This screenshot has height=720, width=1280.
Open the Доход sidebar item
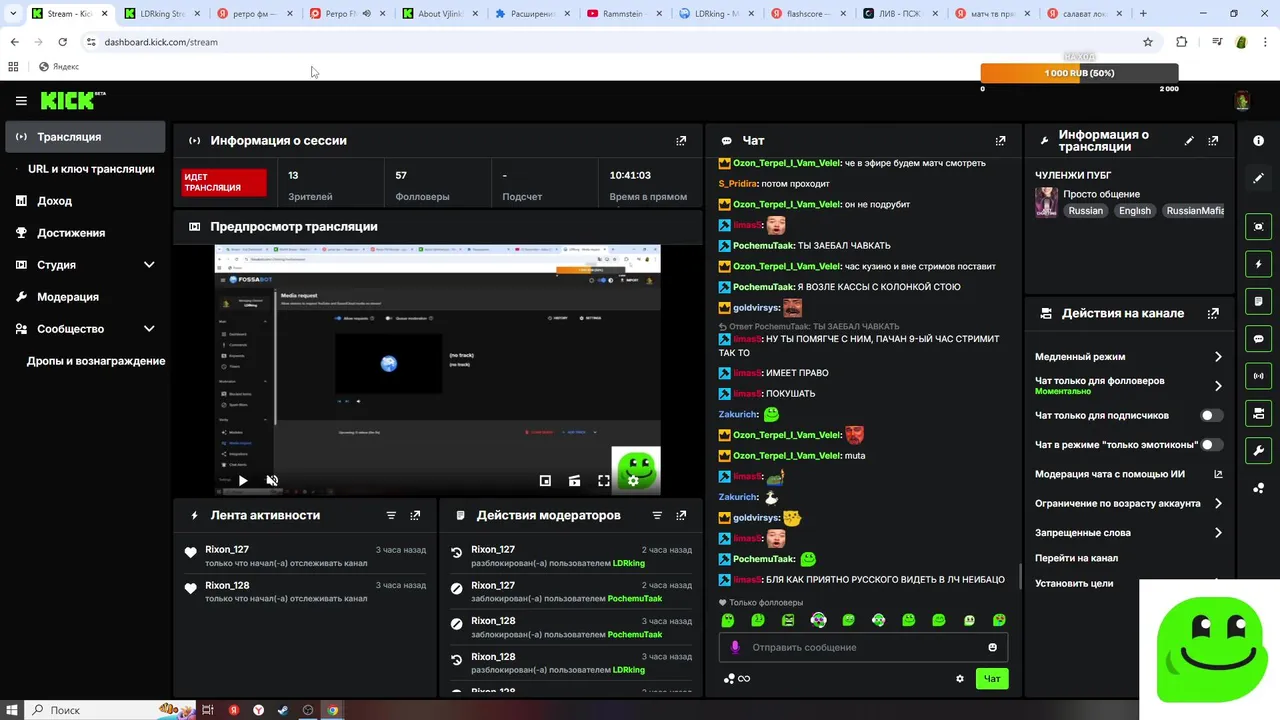(x=85, y=201)
